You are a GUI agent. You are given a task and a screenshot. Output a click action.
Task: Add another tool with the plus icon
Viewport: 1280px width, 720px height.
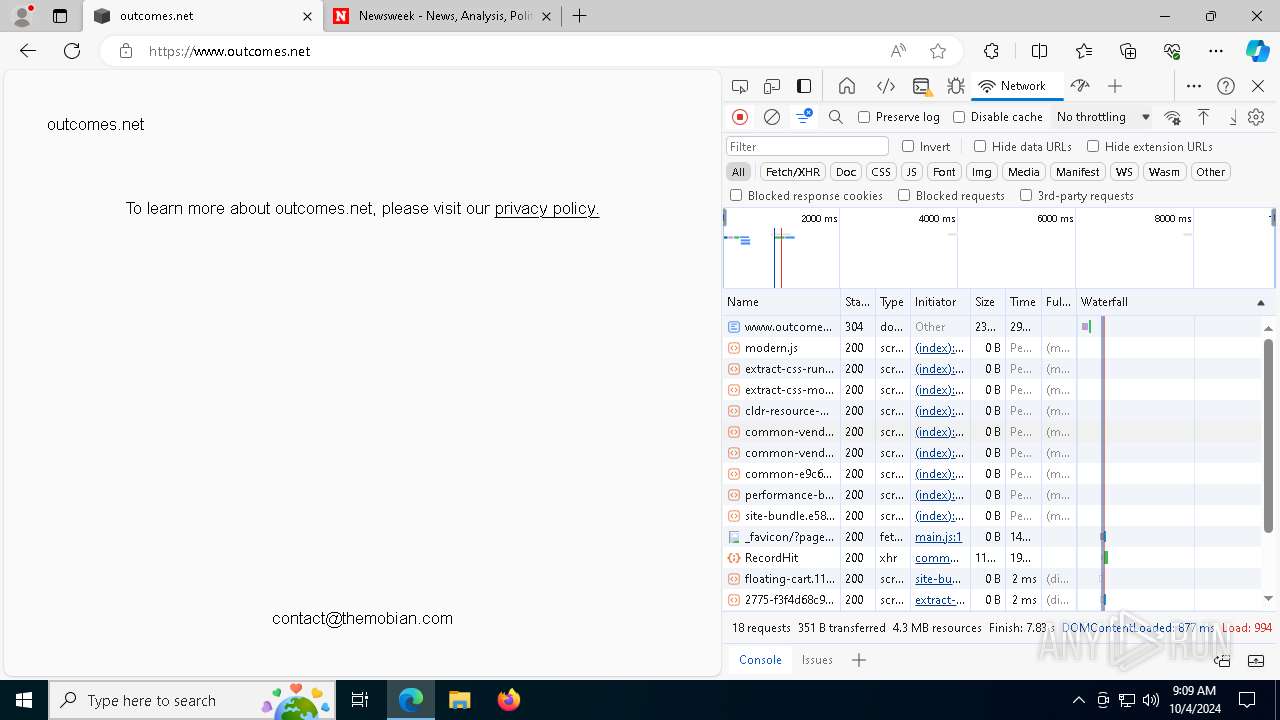coord(1115,86)
